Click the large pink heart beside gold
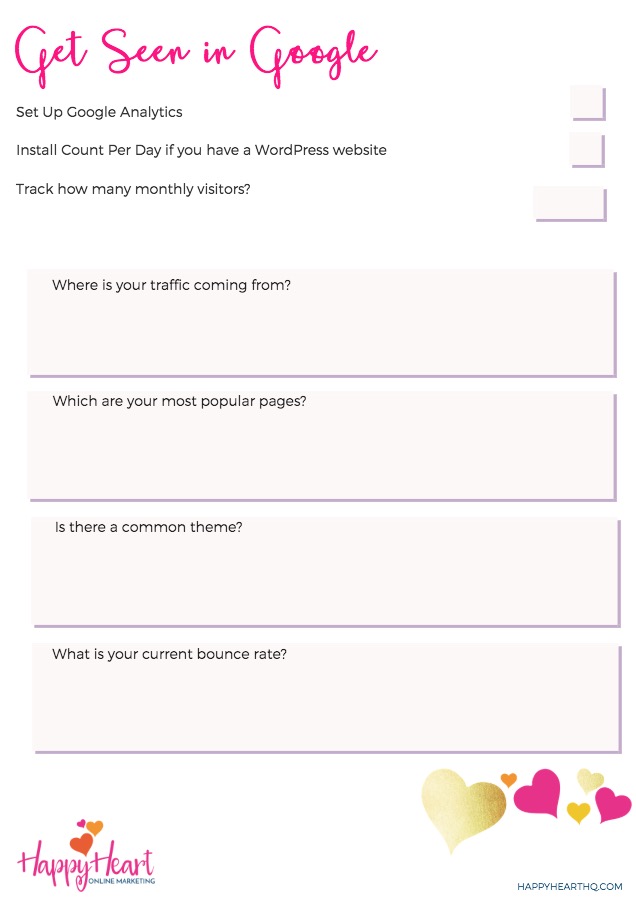Screen dimensions: 636x898 [538, 793]
